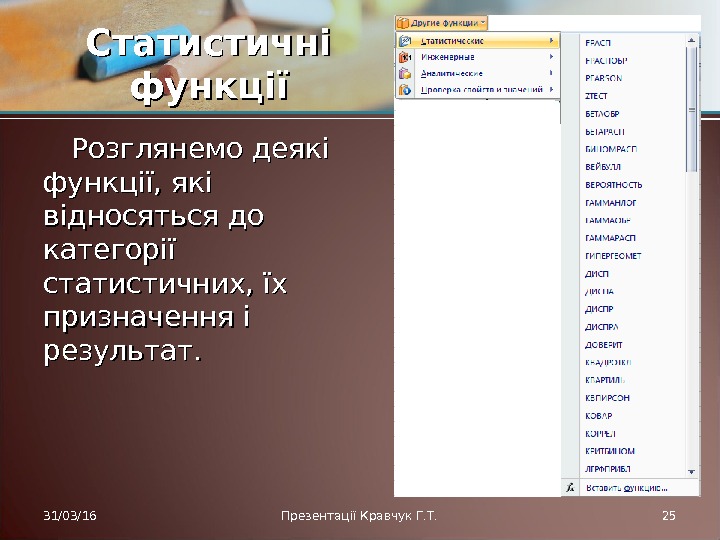The width and height of the screenshot is (720, 540).
Task: Select the FРАСП function
Action: tap(598, 43)
